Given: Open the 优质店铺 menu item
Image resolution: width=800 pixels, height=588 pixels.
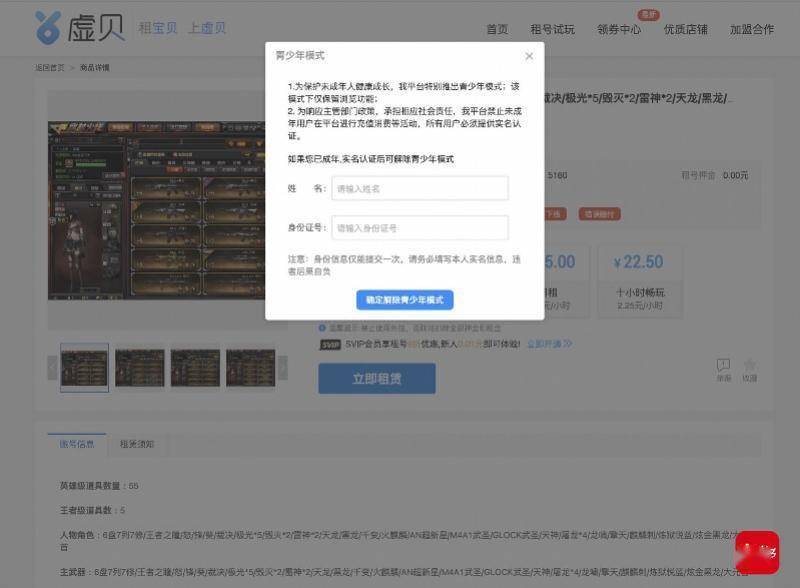Looking at the screenshot, I should (686, 29).
